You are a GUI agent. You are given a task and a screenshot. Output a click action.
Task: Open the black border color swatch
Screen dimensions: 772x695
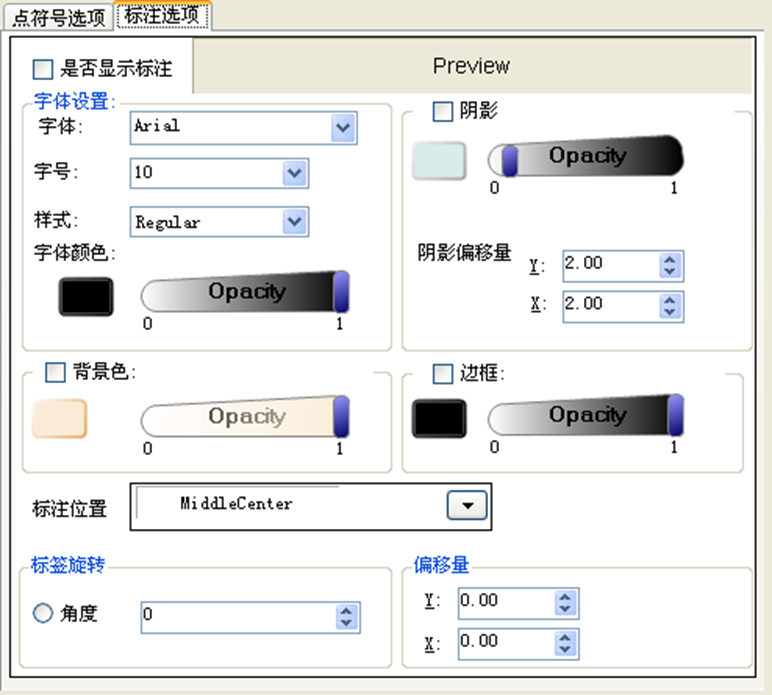(x=439, y=418)
